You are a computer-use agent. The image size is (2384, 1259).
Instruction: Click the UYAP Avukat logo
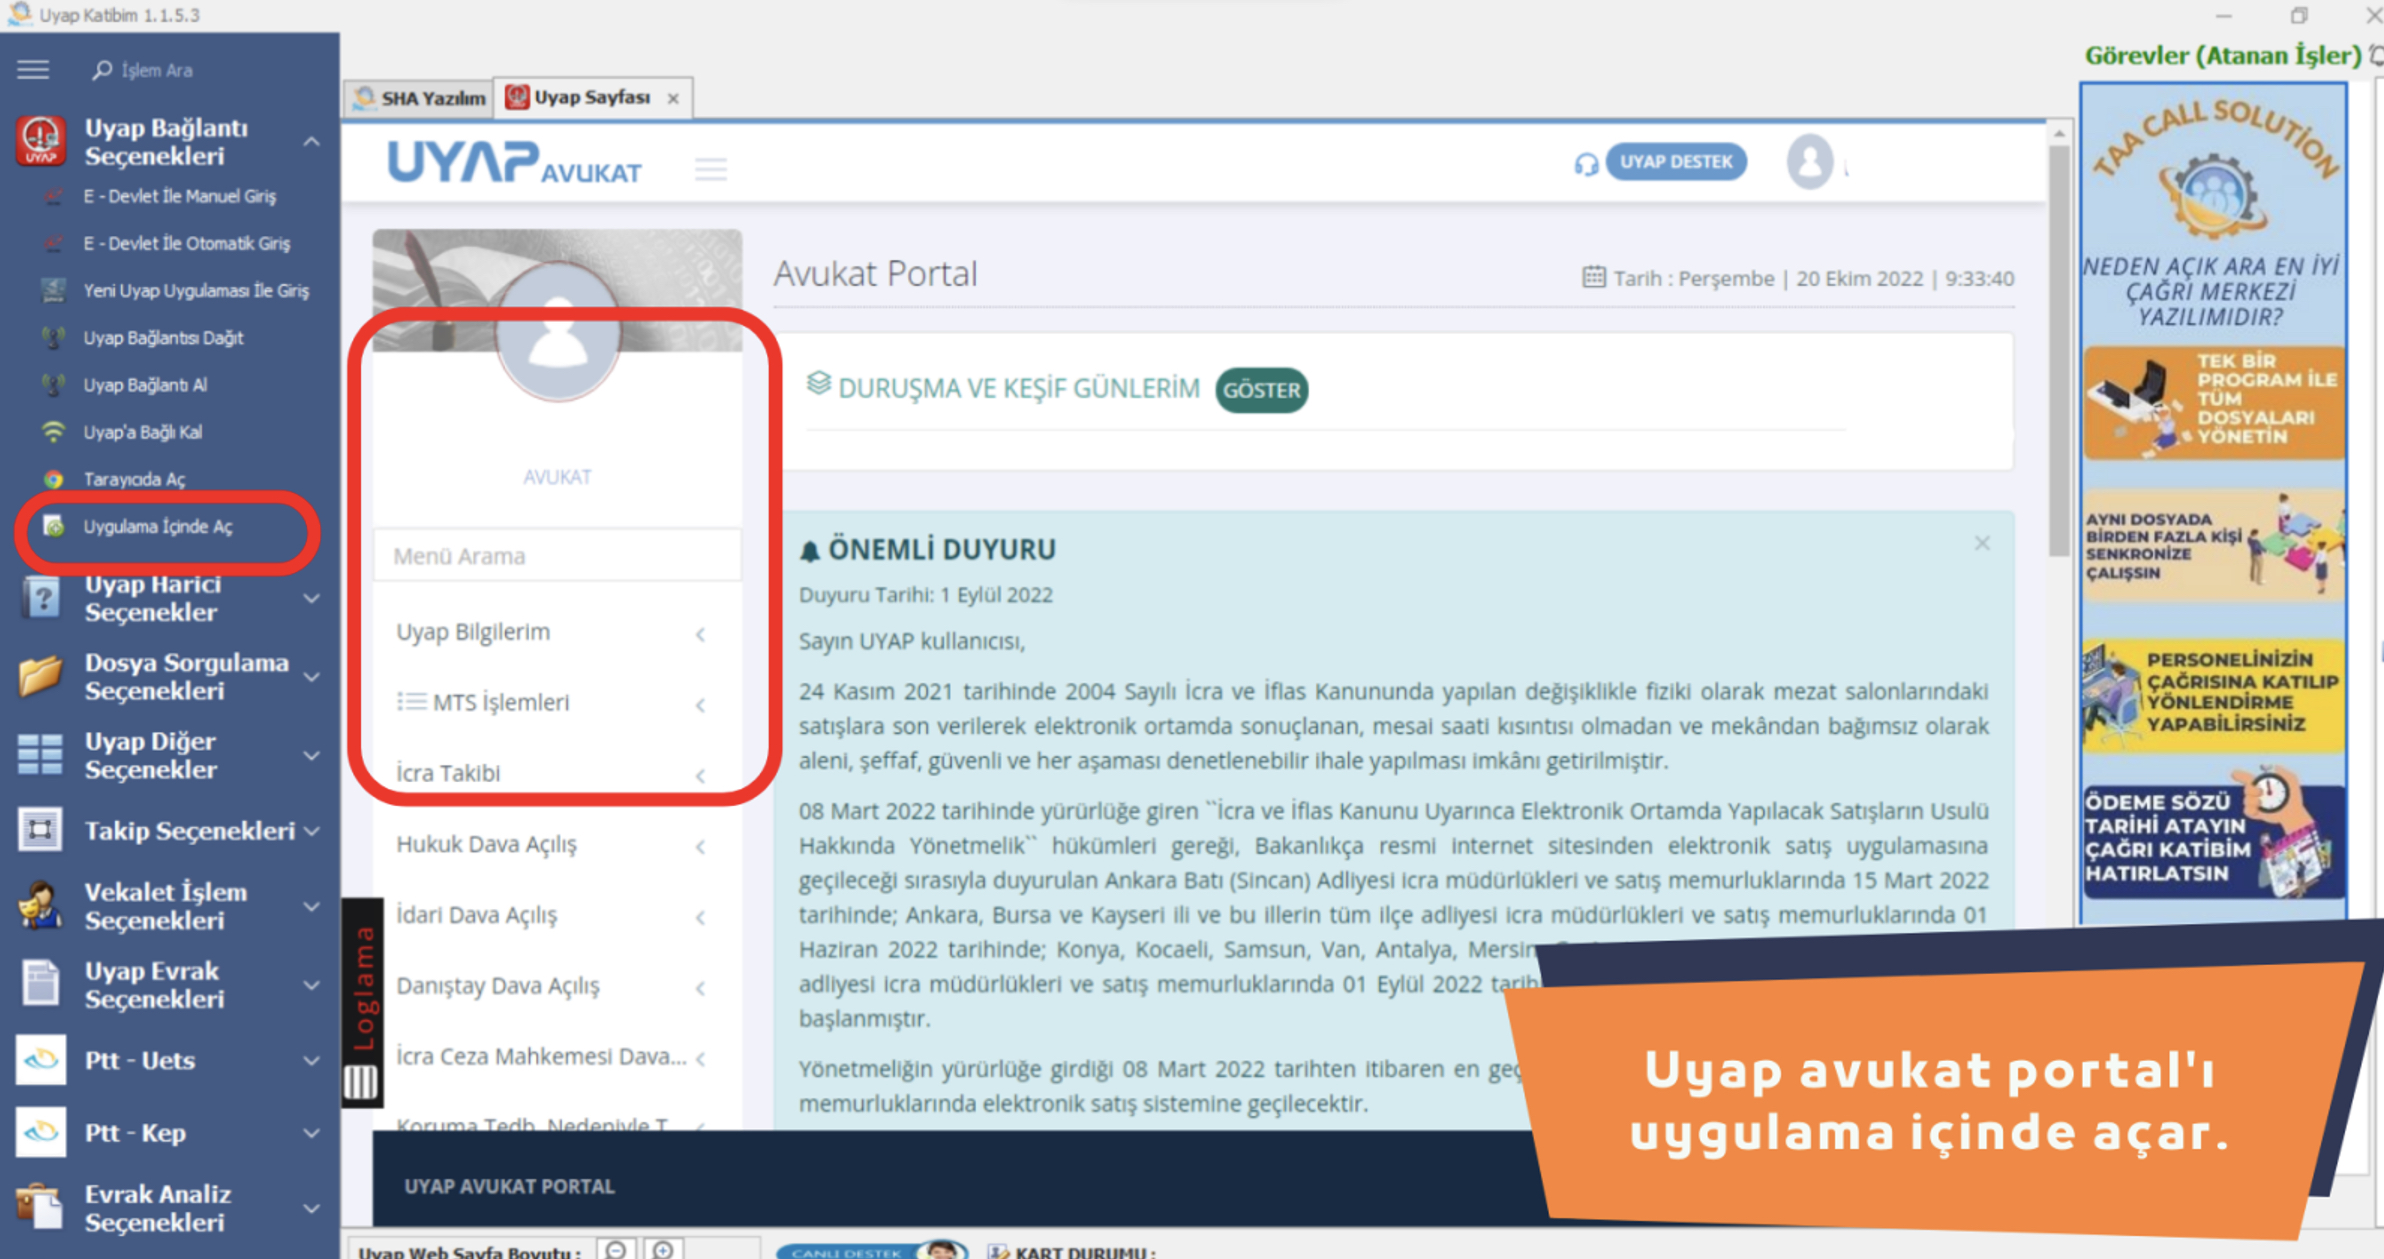tap(514, 163)
